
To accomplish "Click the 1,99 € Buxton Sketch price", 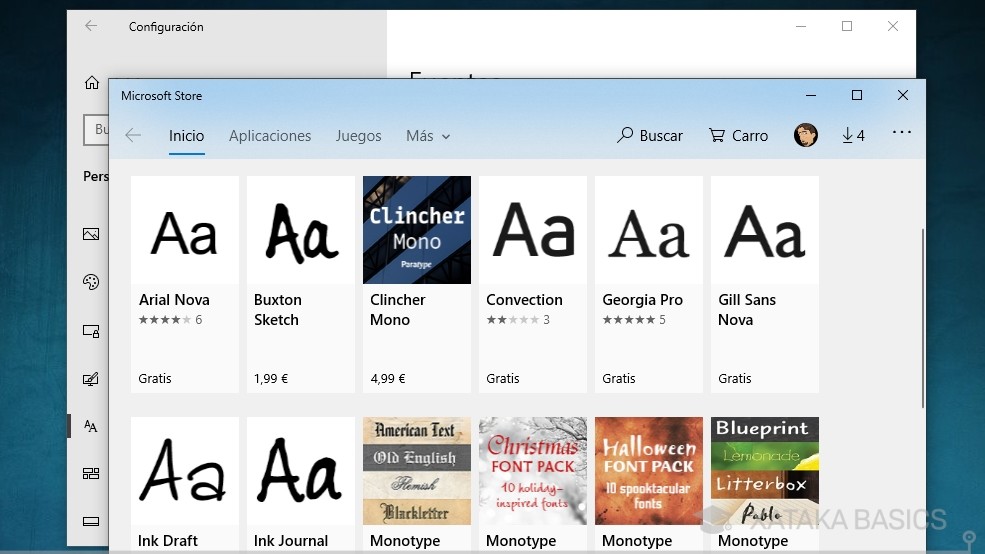I will coord(271,379).
